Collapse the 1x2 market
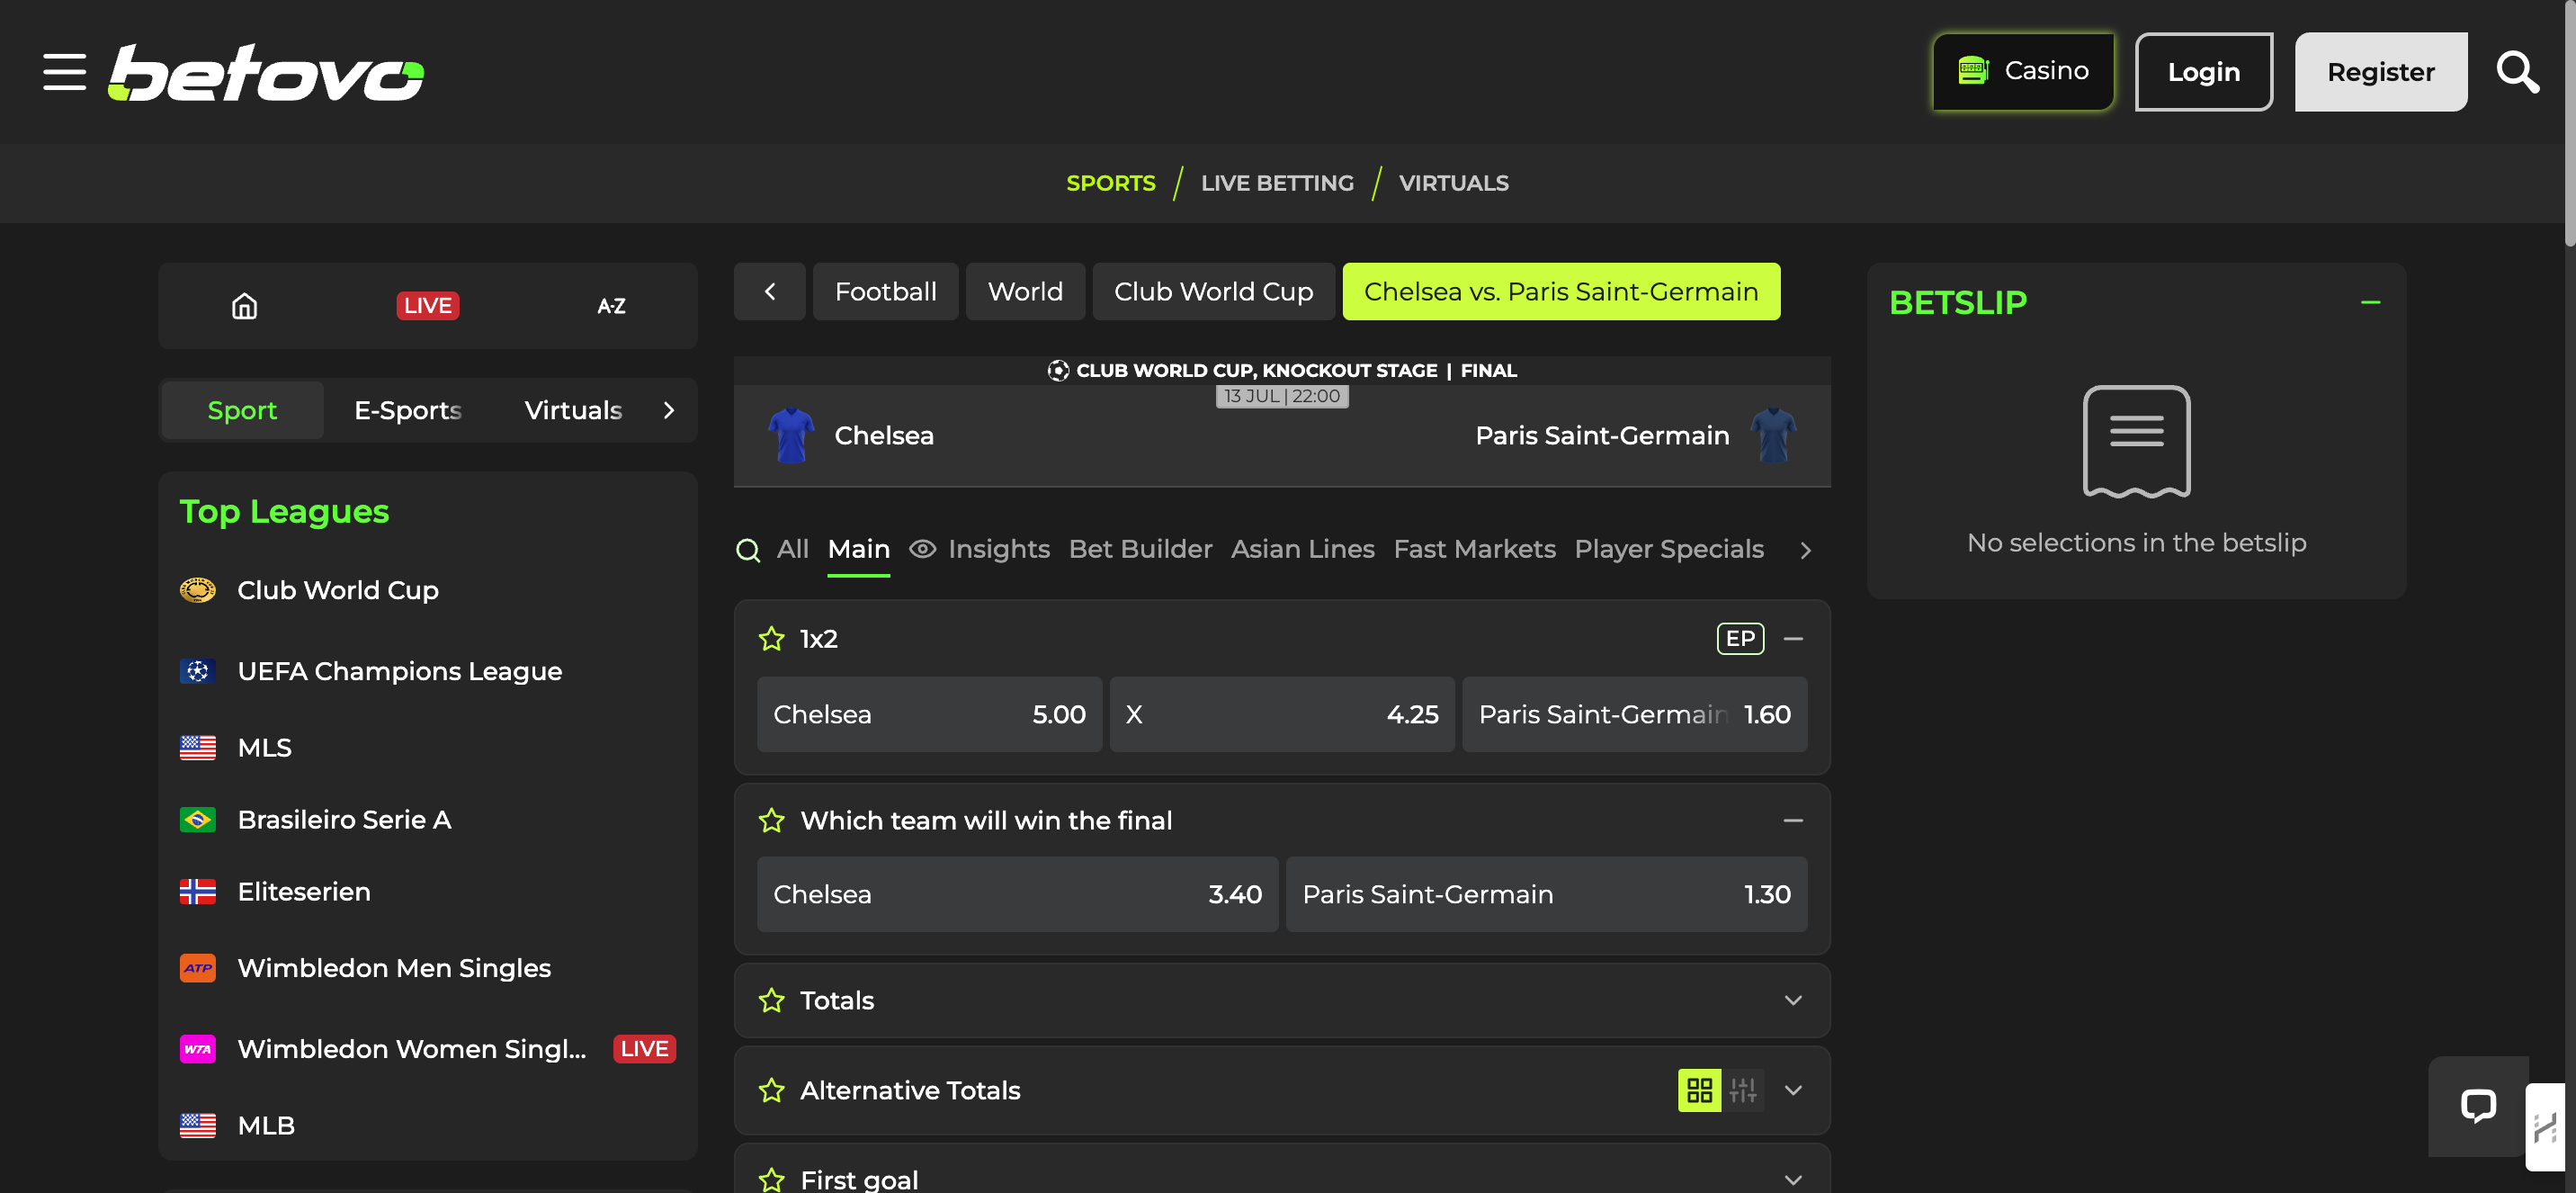 tap(1793, 639)
